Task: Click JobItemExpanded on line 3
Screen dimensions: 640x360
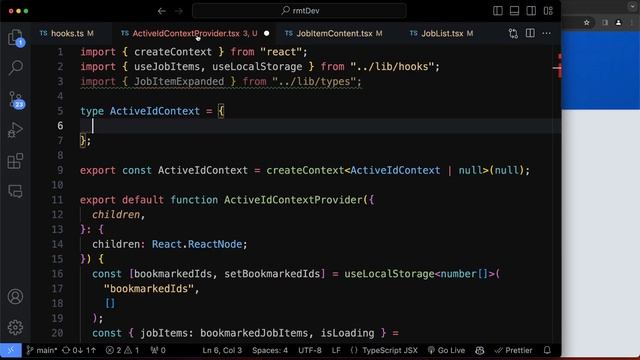Action: [179, 81]
